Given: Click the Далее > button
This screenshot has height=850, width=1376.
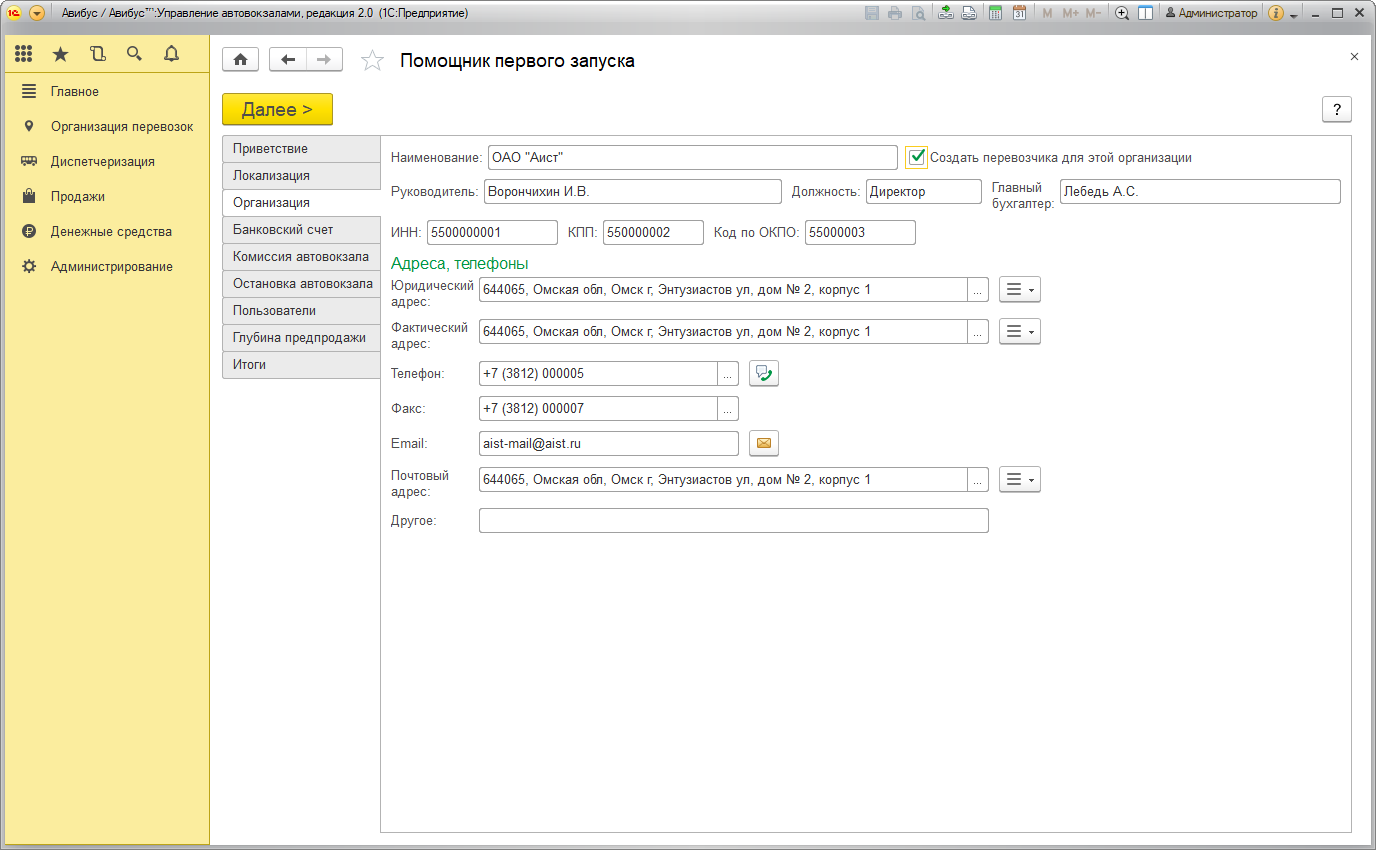Looking at the screenshot, I should [x=277, y=109].
